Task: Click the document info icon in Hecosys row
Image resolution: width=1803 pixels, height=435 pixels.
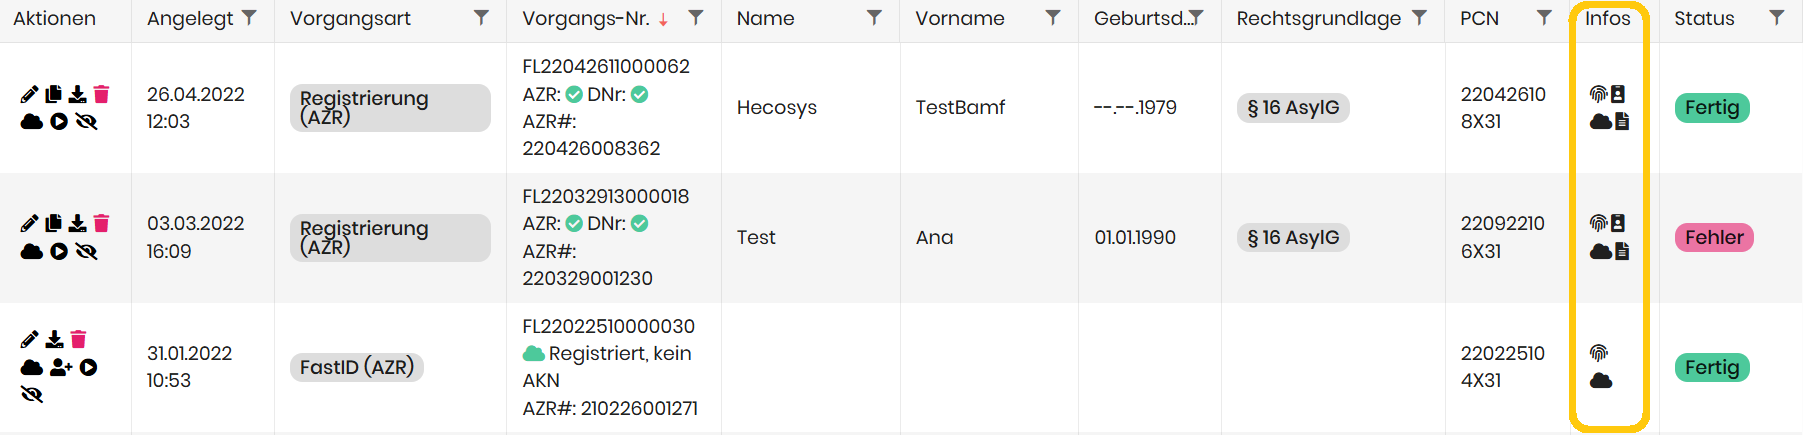Action: (x=1622, y=121)
